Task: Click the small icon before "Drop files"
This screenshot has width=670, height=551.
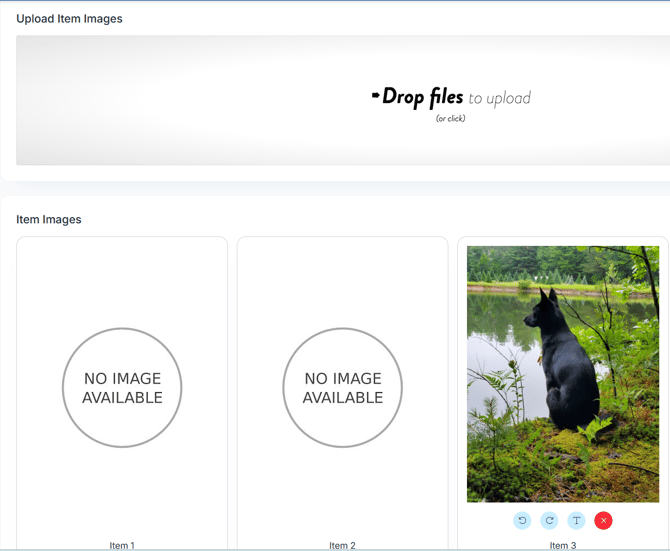Action: coord(375,96)
